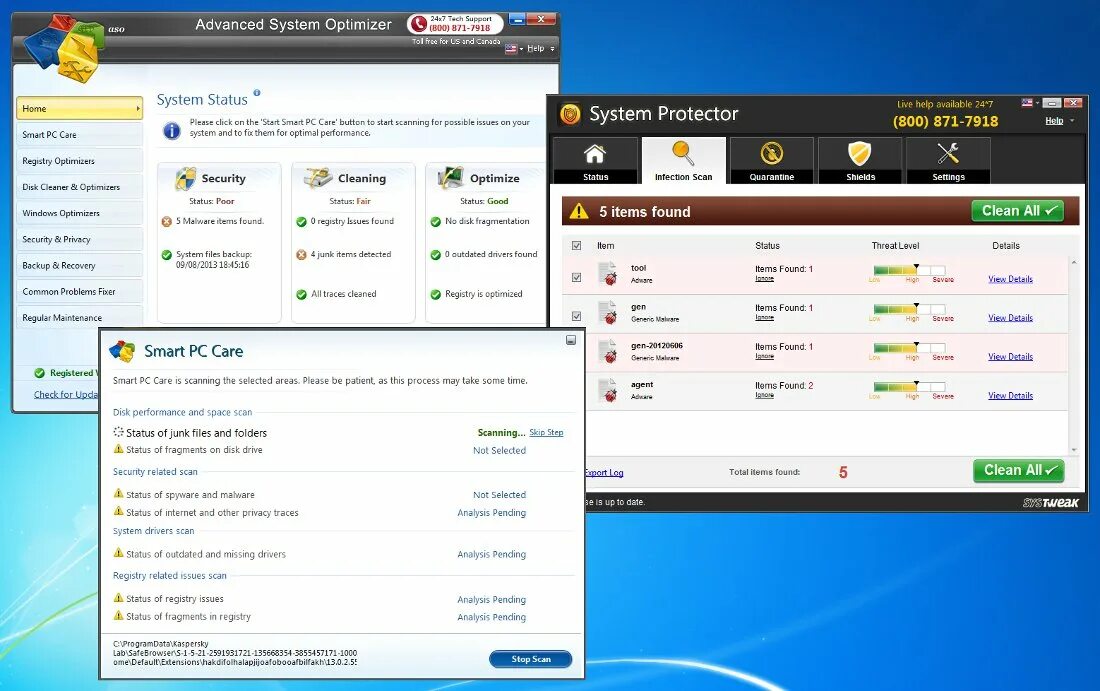Click the Export Log link
The image size is (1100, 691).
pos(604,473)
